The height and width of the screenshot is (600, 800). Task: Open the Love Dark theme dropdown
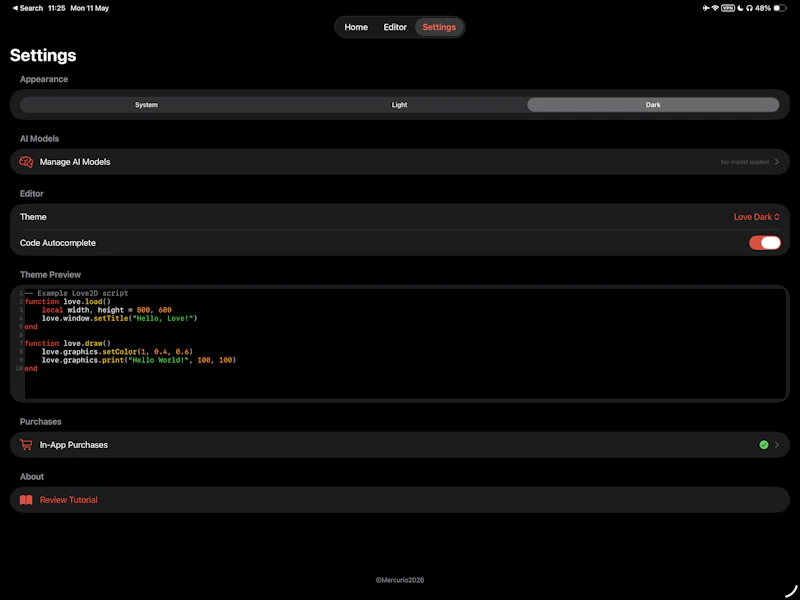tap(757, 217)
